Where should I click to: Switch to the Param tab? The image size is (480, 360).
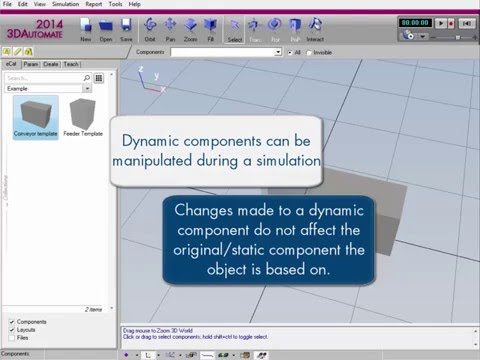click(x=31, y=64)
